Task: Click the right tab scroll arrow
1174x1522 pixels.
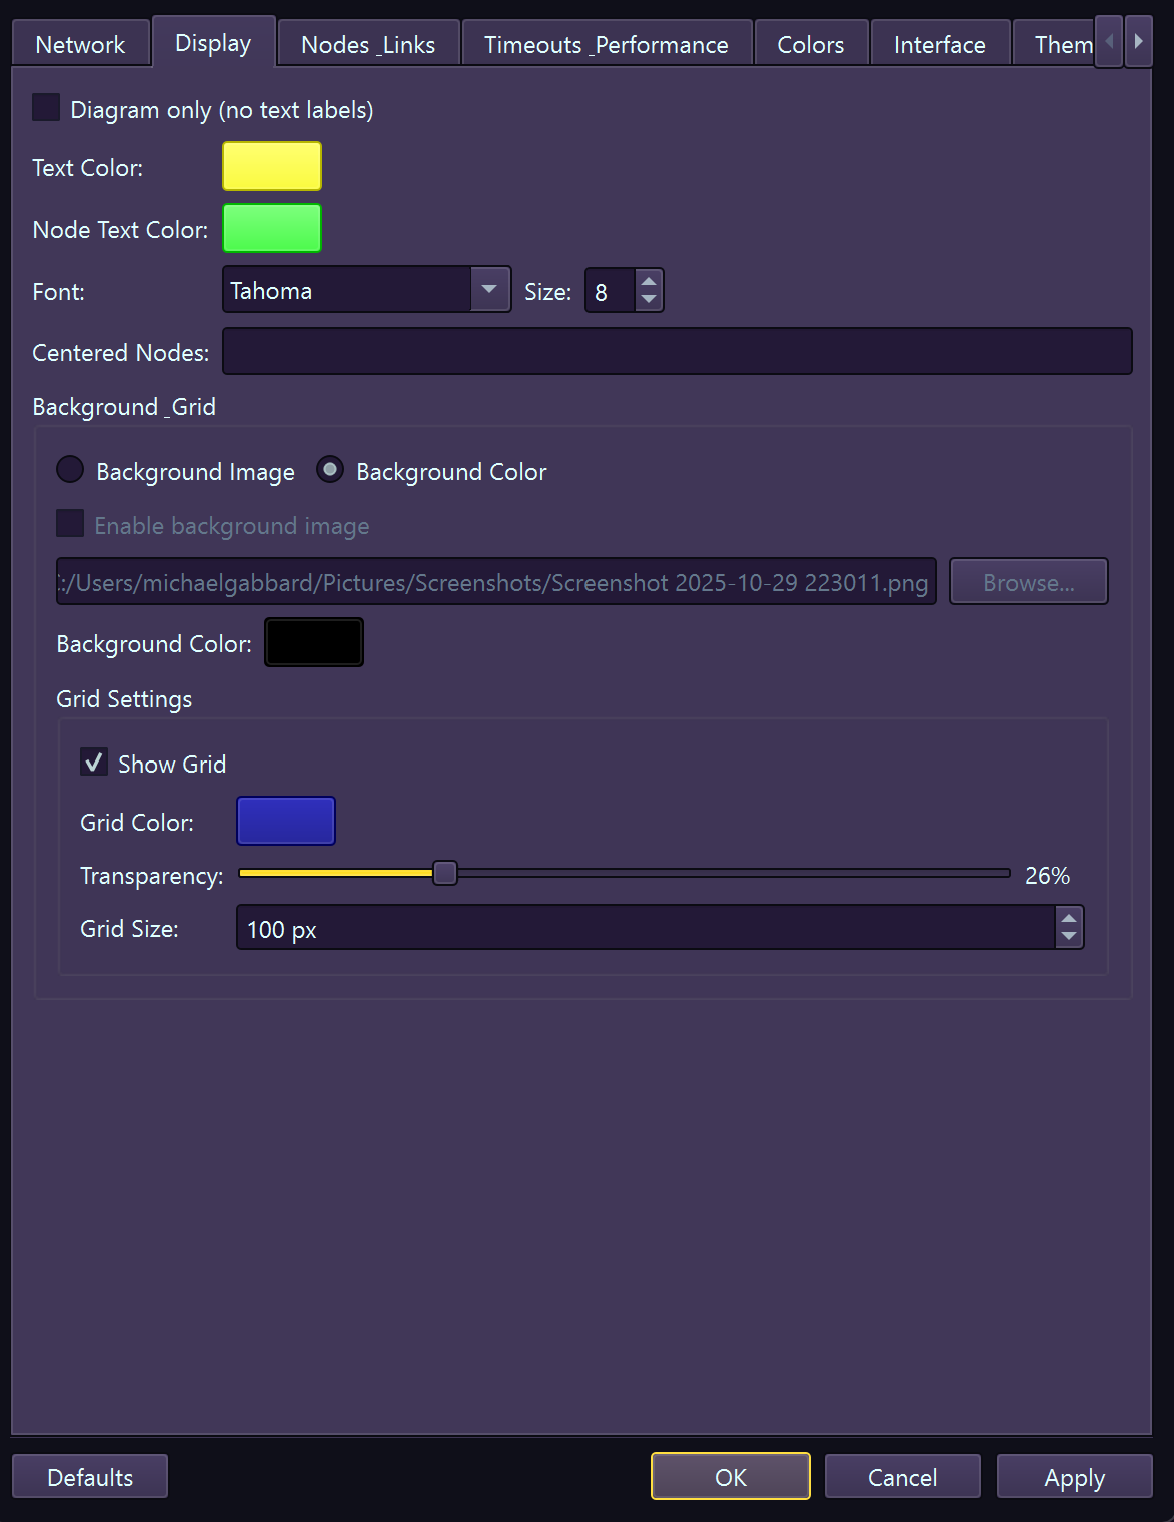Action: coord(1139,42)
